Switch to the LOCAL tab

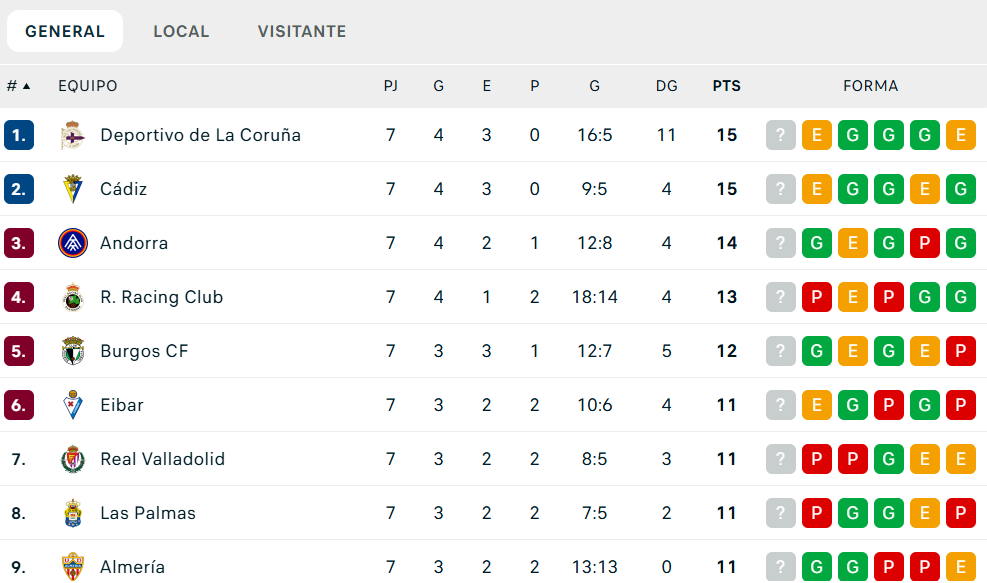tap(181, 31)
